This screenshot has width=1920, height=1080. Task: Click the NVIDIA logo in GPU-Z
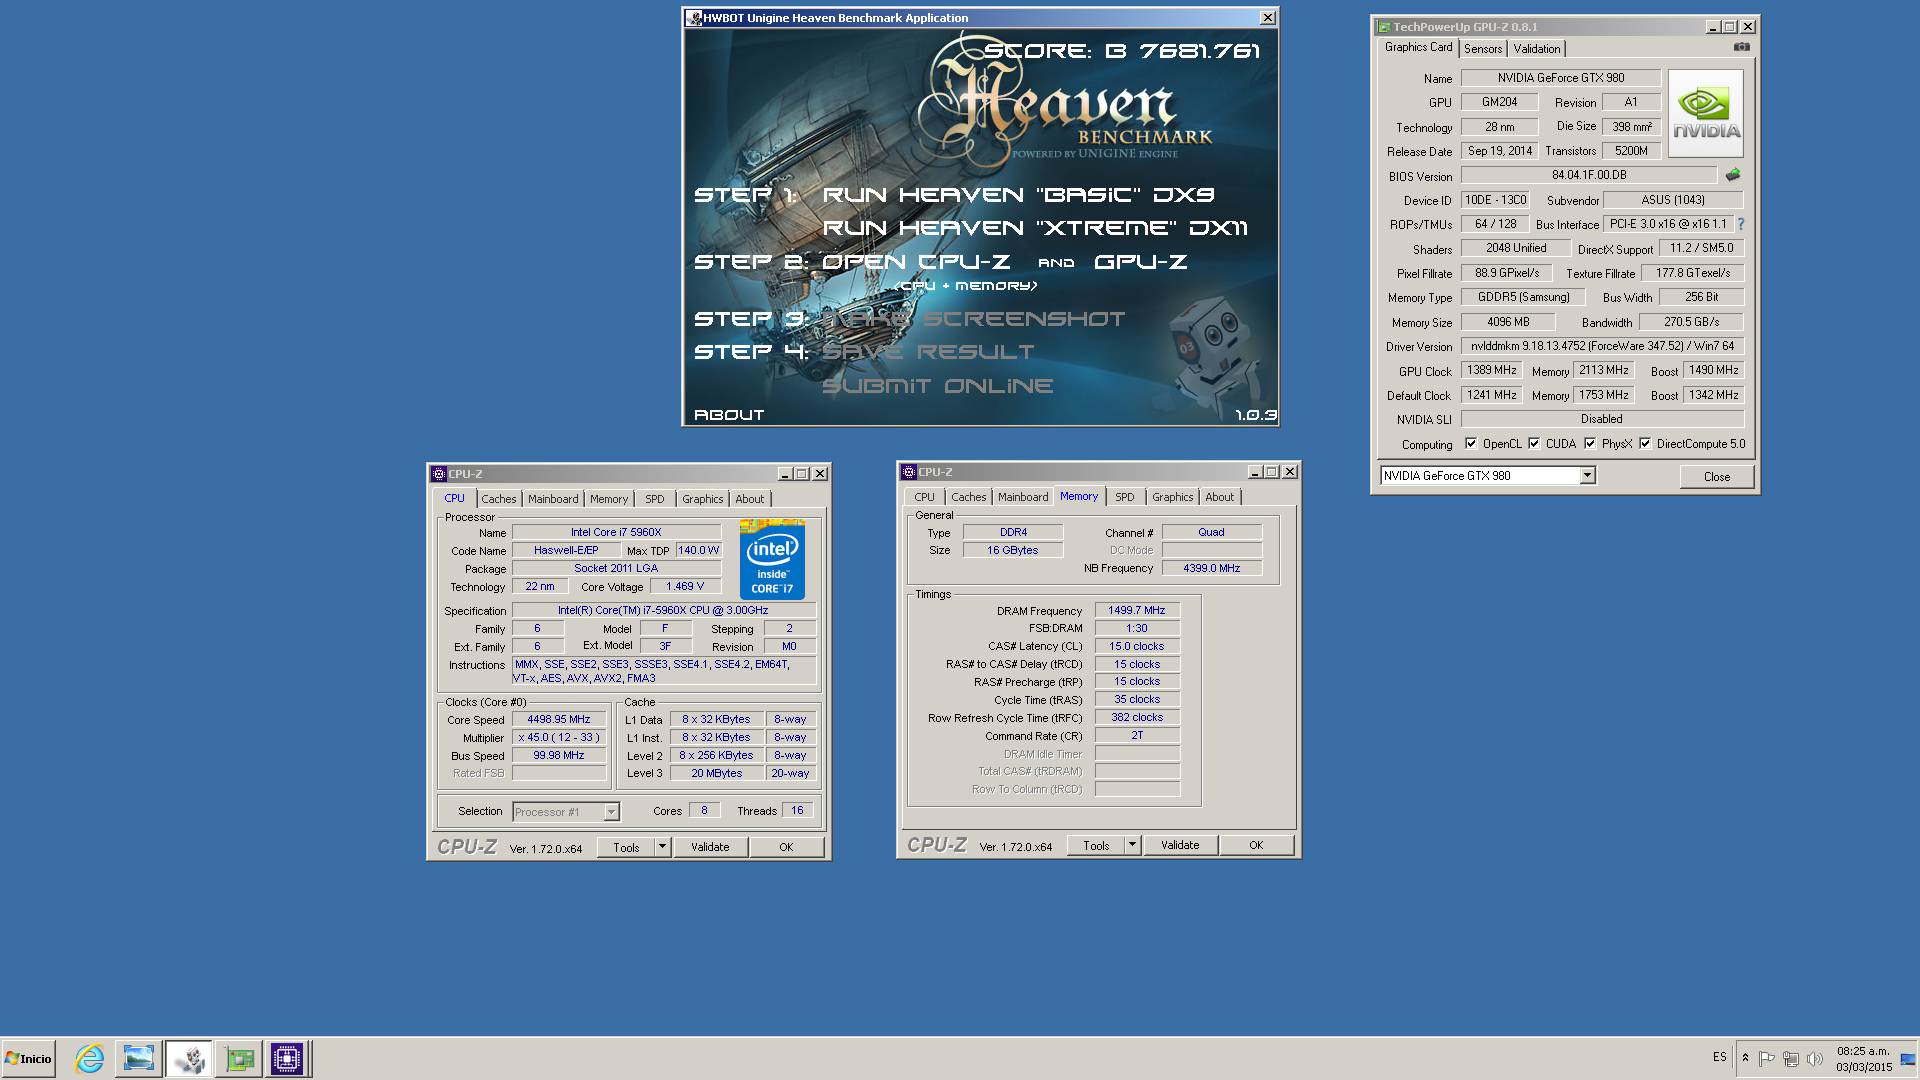pos(1706,113)
